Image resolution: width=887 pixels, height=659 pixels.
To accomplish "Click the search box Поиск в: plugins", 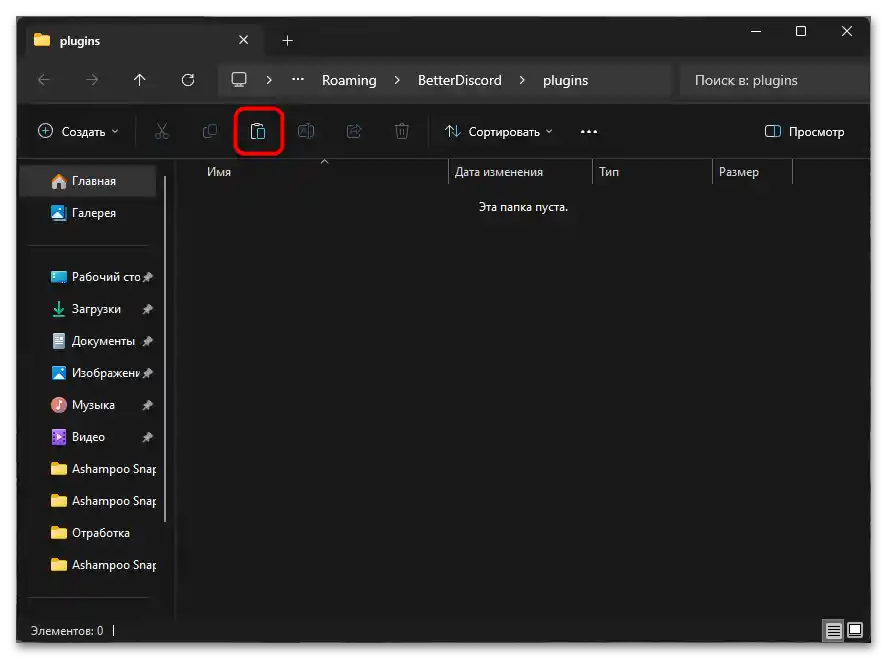I will pos(774,80).
